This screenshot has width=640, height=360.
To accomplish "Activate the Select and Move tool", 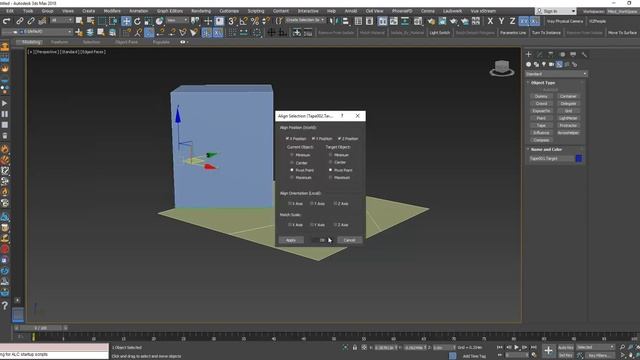I will pos(126,21).
